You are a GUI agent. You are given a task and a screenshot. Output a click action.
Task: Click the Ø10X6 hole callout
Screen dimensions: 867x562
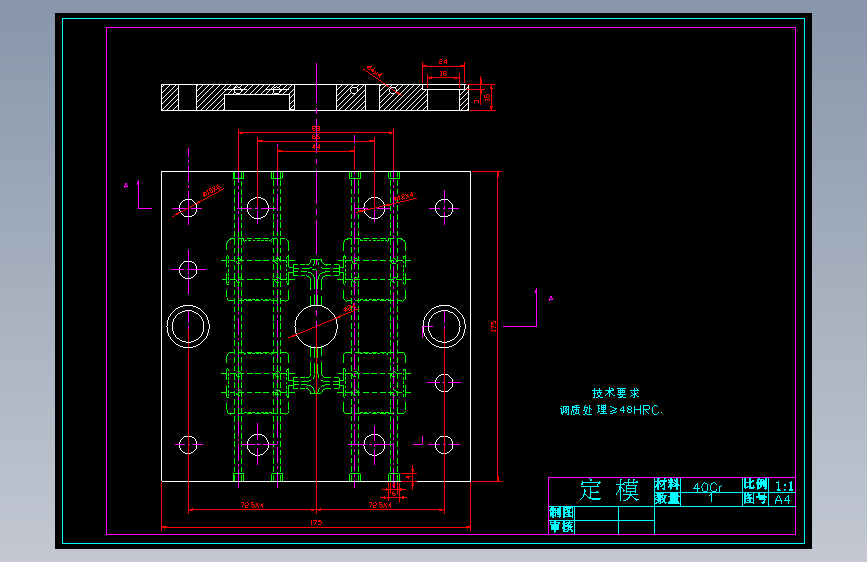(212, 191)
